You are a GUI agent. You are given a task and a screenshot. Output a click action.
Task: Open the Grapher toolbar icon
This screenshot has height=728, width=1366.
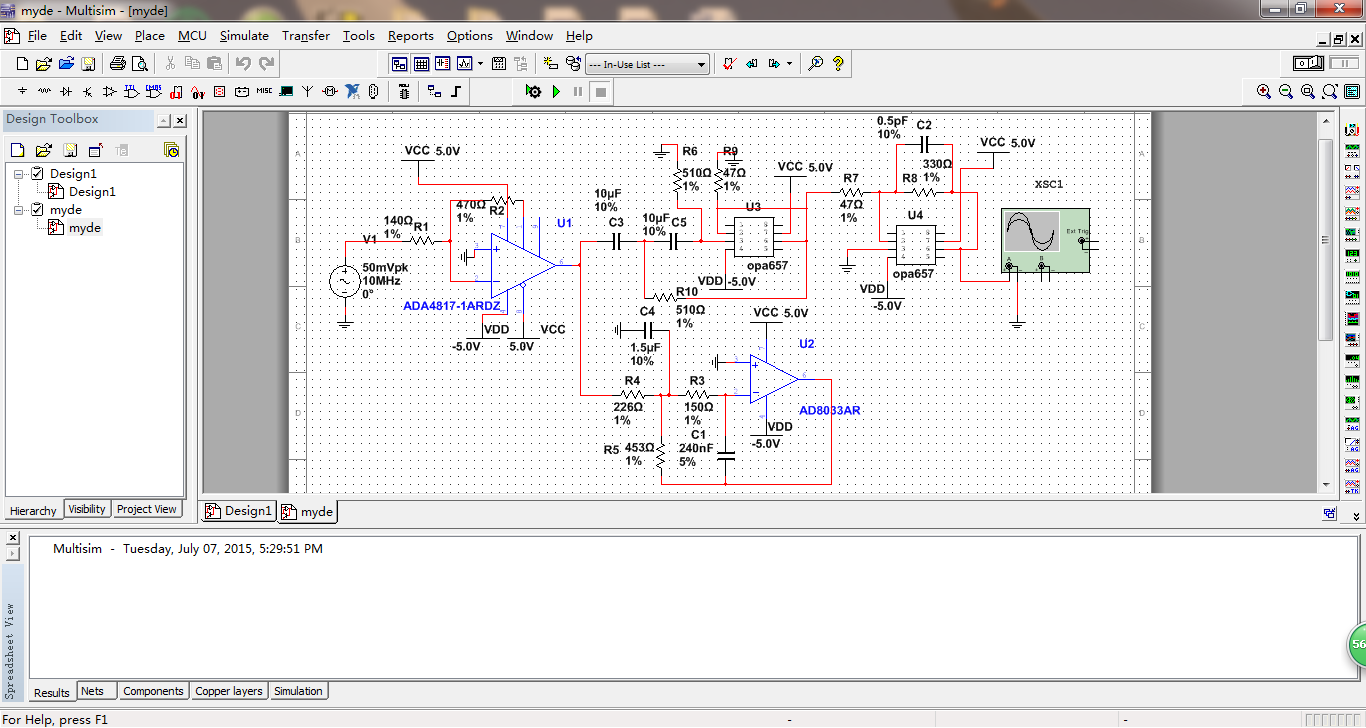(x=464, y=63)
